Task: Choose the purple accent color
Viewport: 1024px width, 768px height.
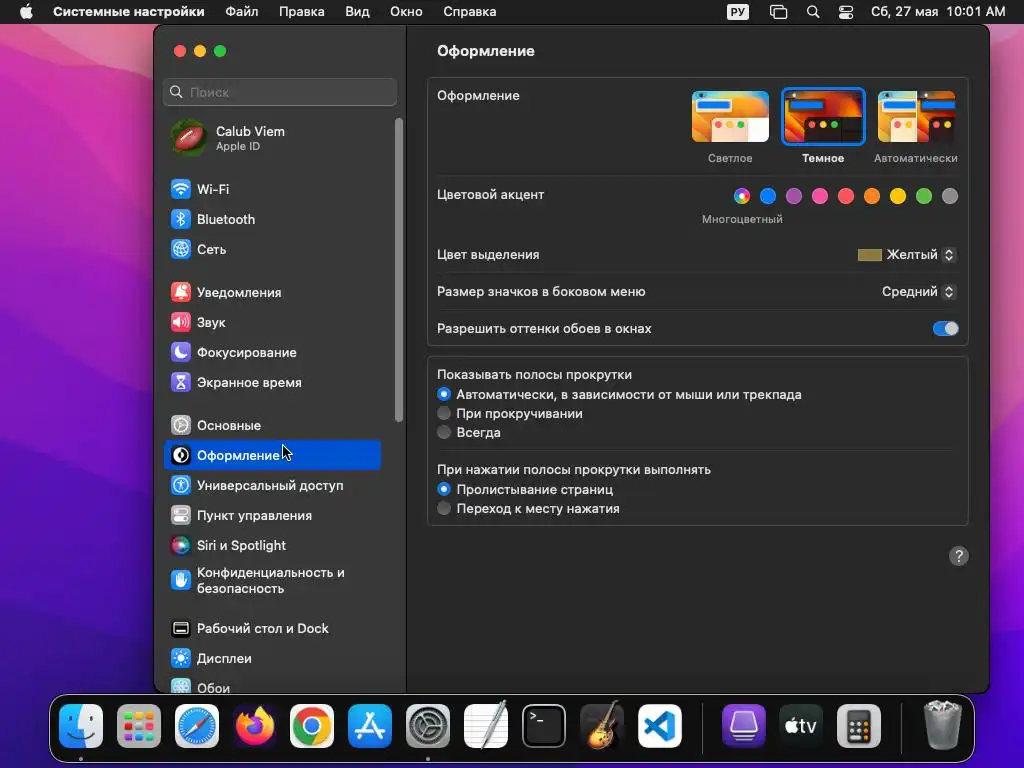Action: (x=794, y=196)
